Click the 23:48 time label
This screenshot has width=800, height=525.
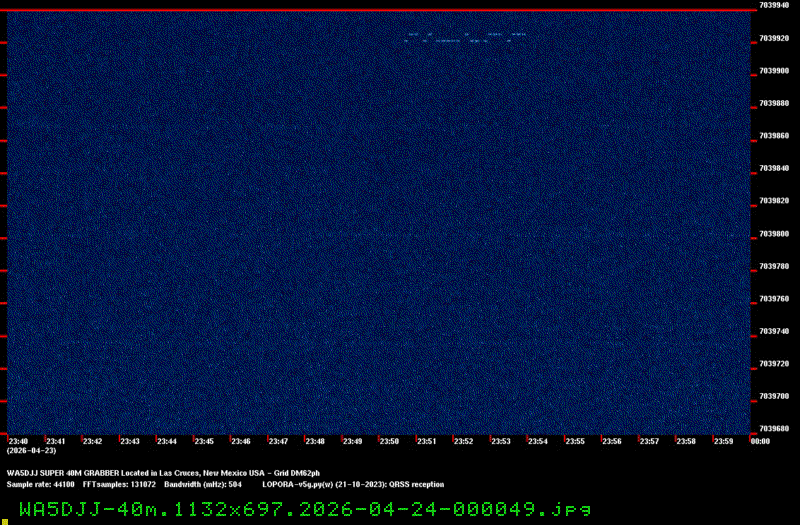315,441
